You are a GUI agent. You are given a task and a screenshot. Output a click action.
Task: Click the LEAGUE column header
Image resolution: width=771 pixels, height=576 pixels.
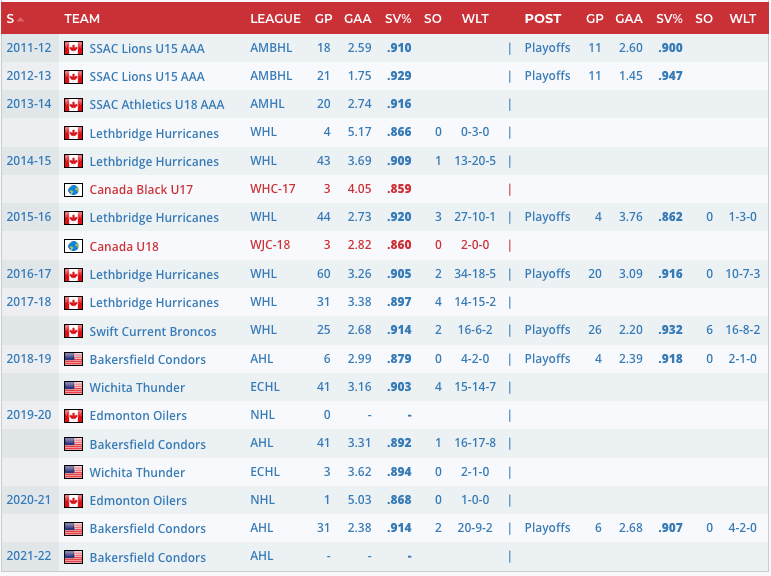275,19
